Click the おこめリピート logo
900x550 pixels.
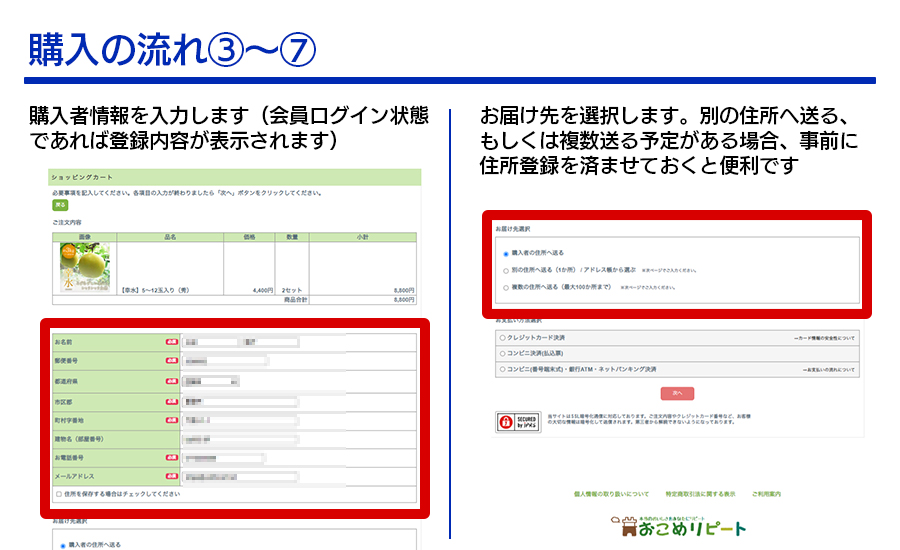(x=678, y=526)
